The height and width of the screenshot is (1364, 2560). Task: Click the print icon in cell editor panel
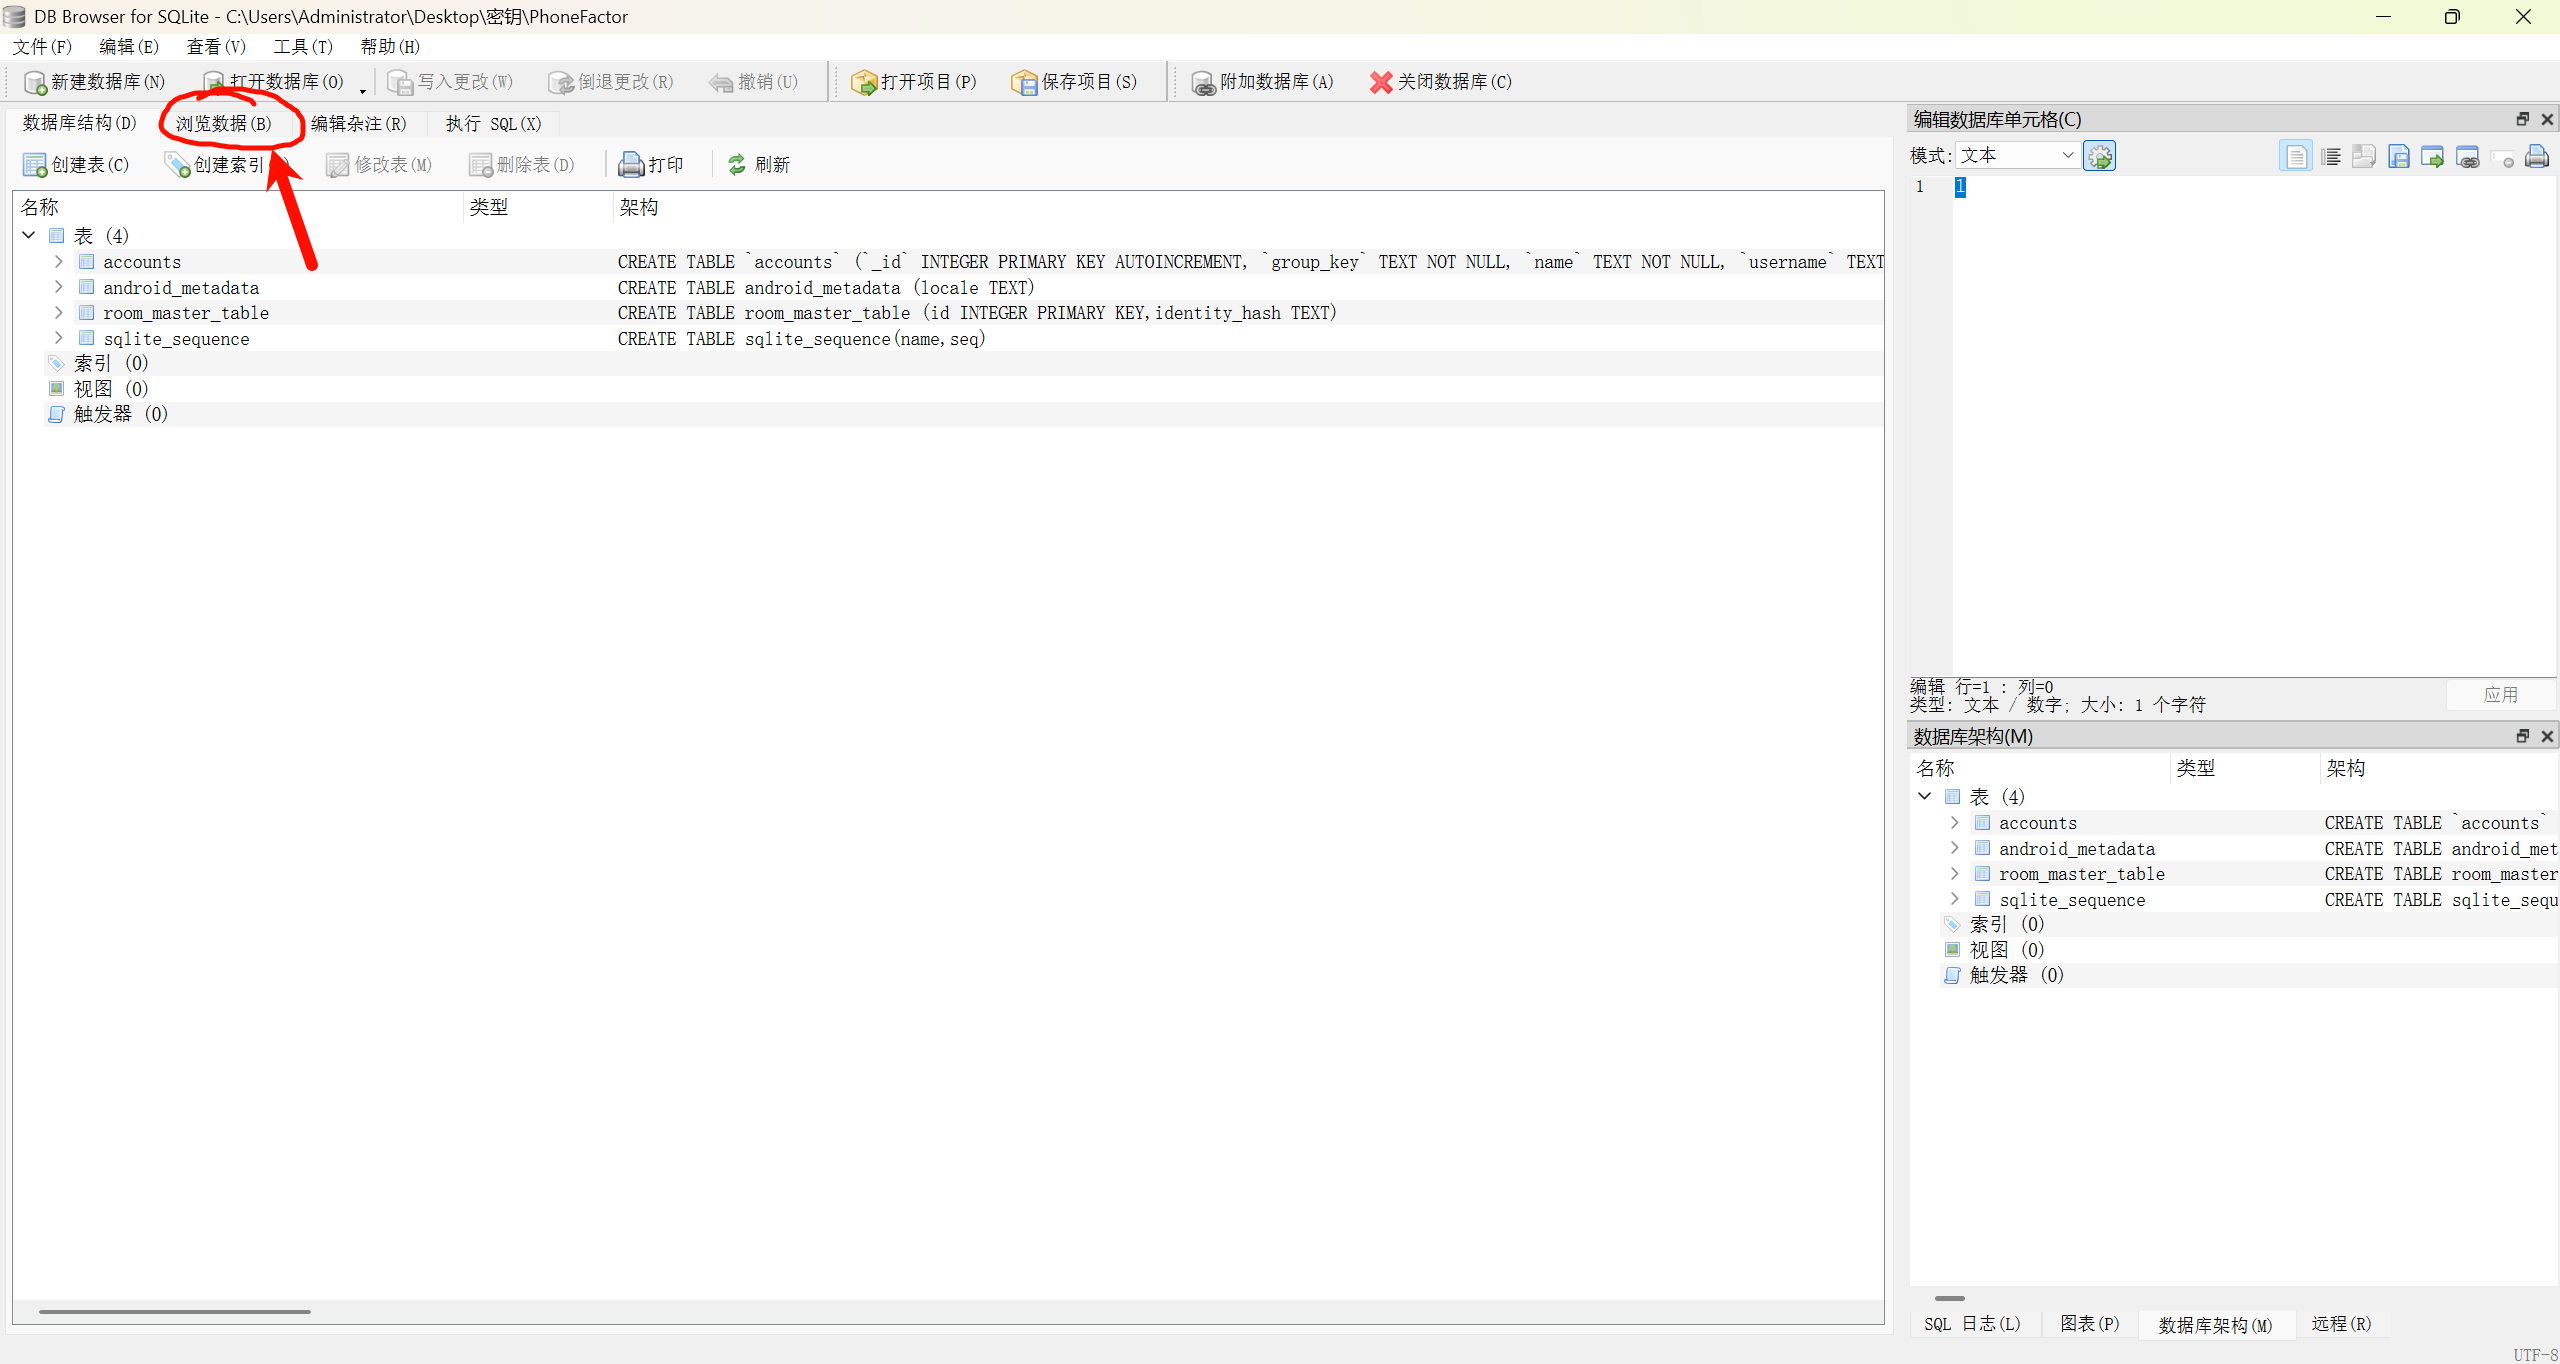tap(2536, 156)
